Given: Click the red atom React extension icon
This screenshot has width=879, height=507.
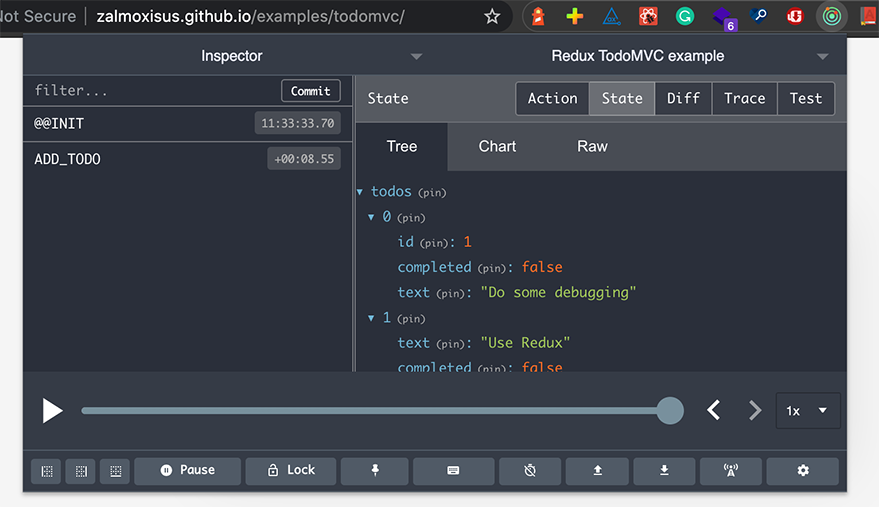Looking at the screenshot, I should click(648, 16).
